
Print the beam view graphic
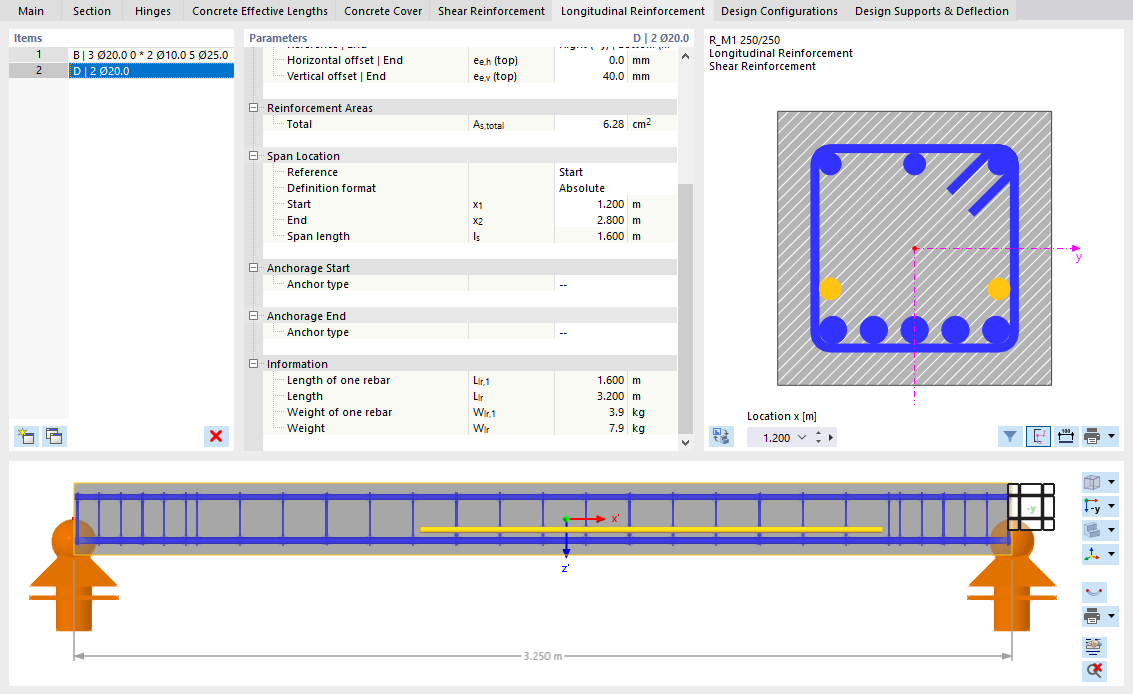1093,617
